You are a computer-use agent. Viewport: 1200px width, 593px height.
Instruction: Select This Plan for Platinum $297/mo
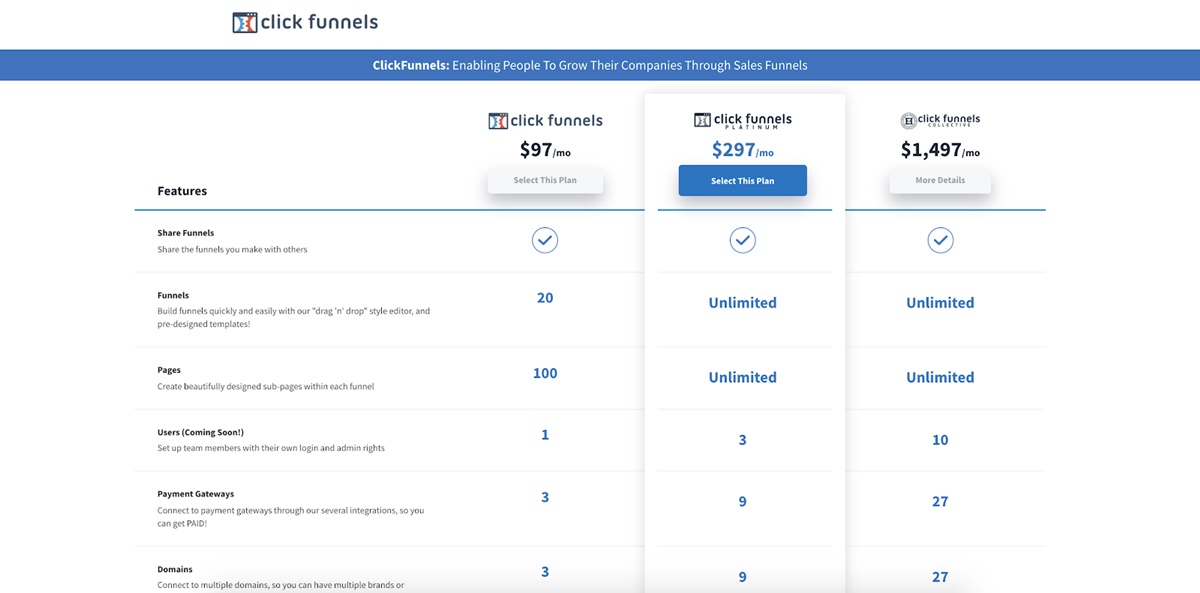pyautogui.click(x=742, y=181)
